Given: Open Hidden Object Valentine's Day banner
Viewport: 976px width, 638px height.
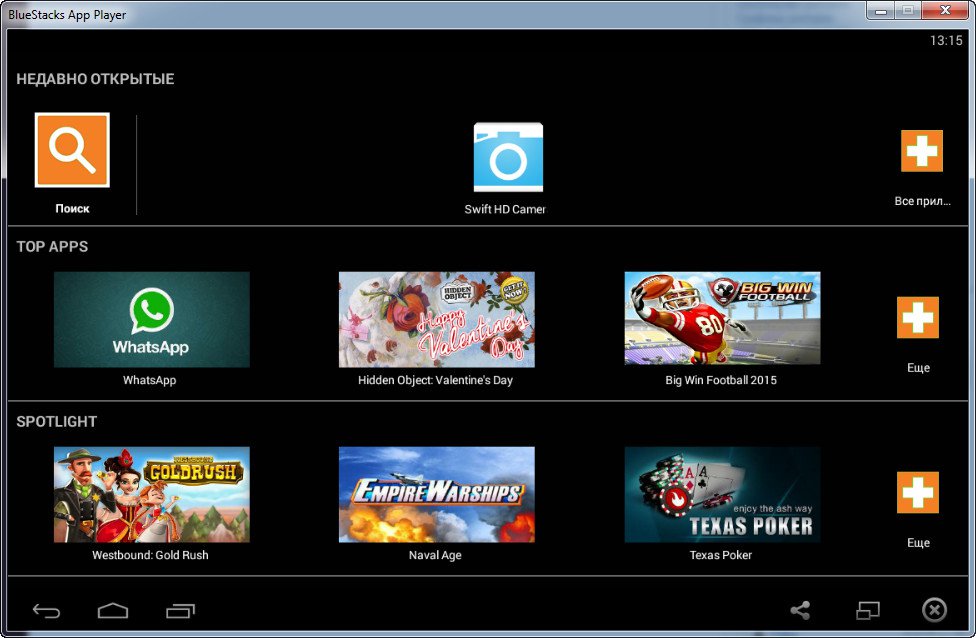Looking at the screenshot, I should 436,319.
